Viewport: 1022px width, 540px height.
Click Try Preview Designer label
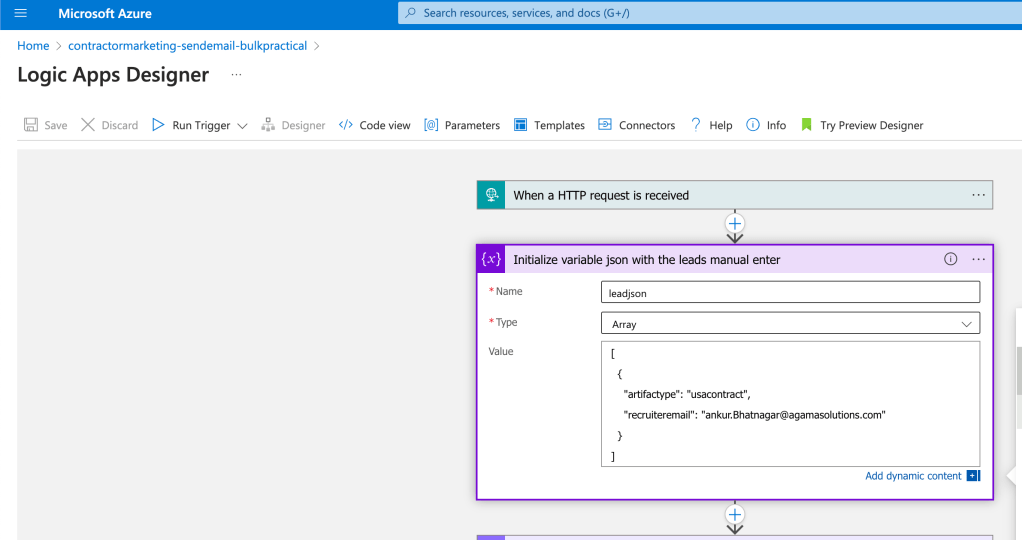tap(871, 125)
